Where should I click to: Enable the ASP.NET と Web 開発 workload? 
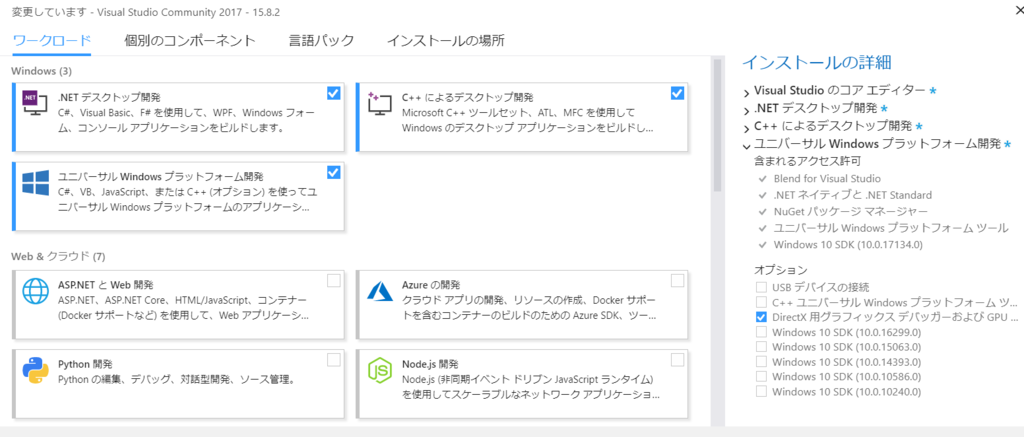334,281
